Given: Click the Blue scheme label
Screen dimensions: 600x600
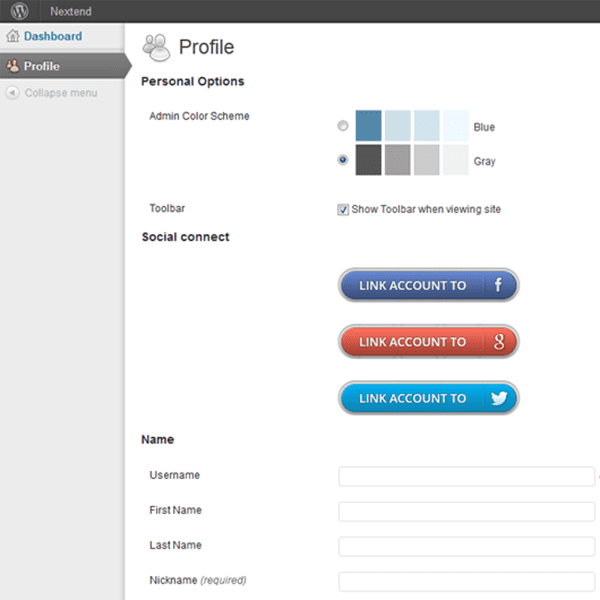Looking at the screenshot, I should tap(484, 127).
